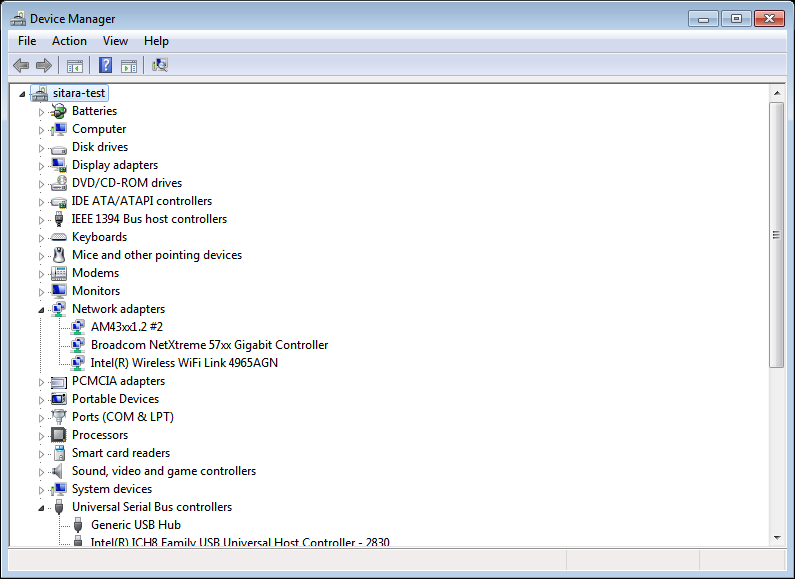Click the IEEE 1394 Bus host controllers icon
Screen dimensions: 795x579
pyautogui.click(x=59, y=219)
